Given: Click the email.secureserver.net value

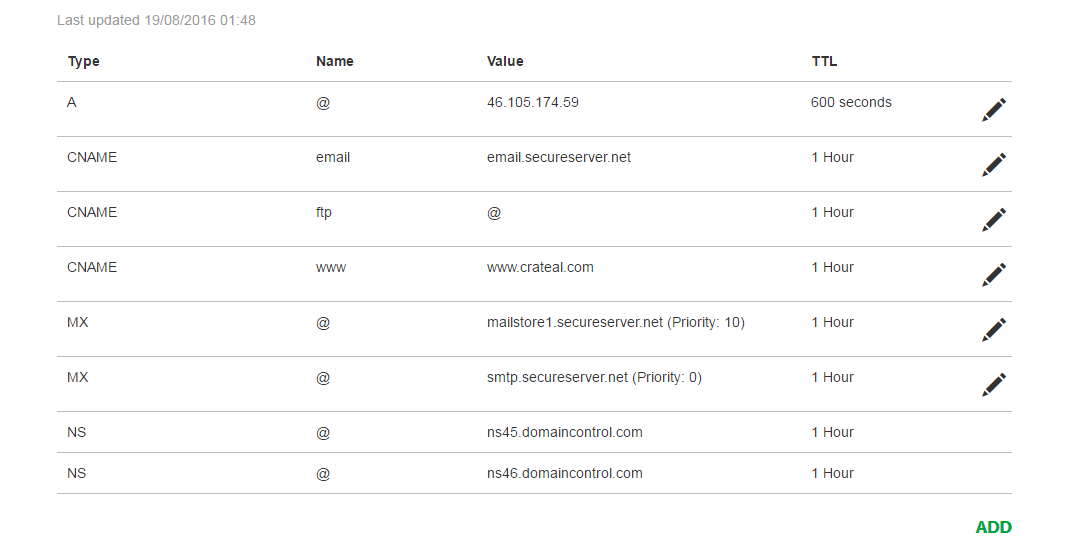Looking at the screenshot, I should click(559, 157).
